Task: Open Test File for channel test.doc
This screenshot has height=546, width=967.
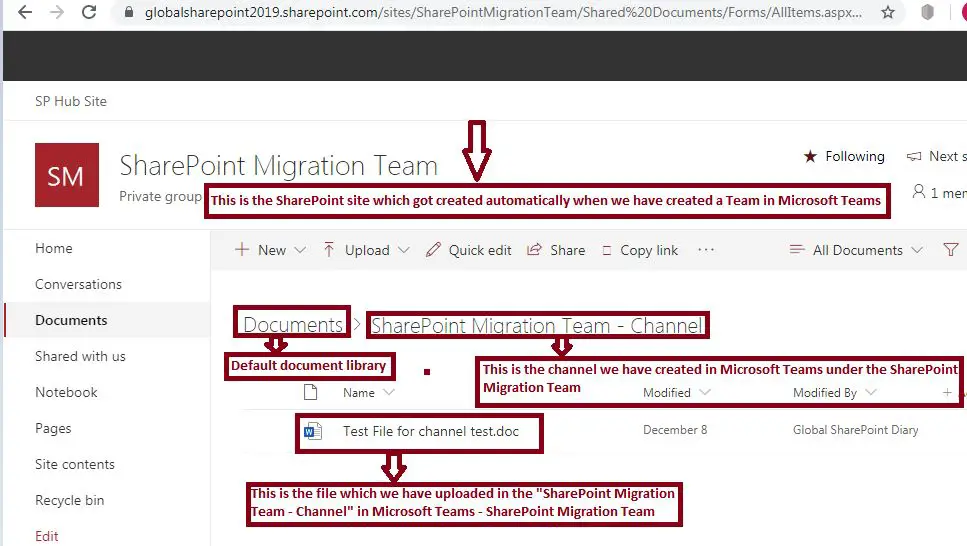Action: tap(430, 431)
